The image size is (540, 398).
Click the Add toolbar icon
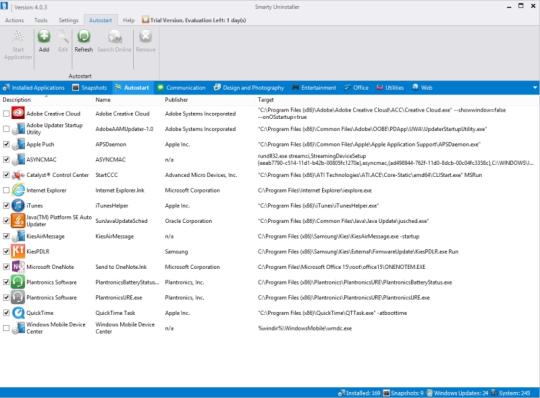(44, 36)
